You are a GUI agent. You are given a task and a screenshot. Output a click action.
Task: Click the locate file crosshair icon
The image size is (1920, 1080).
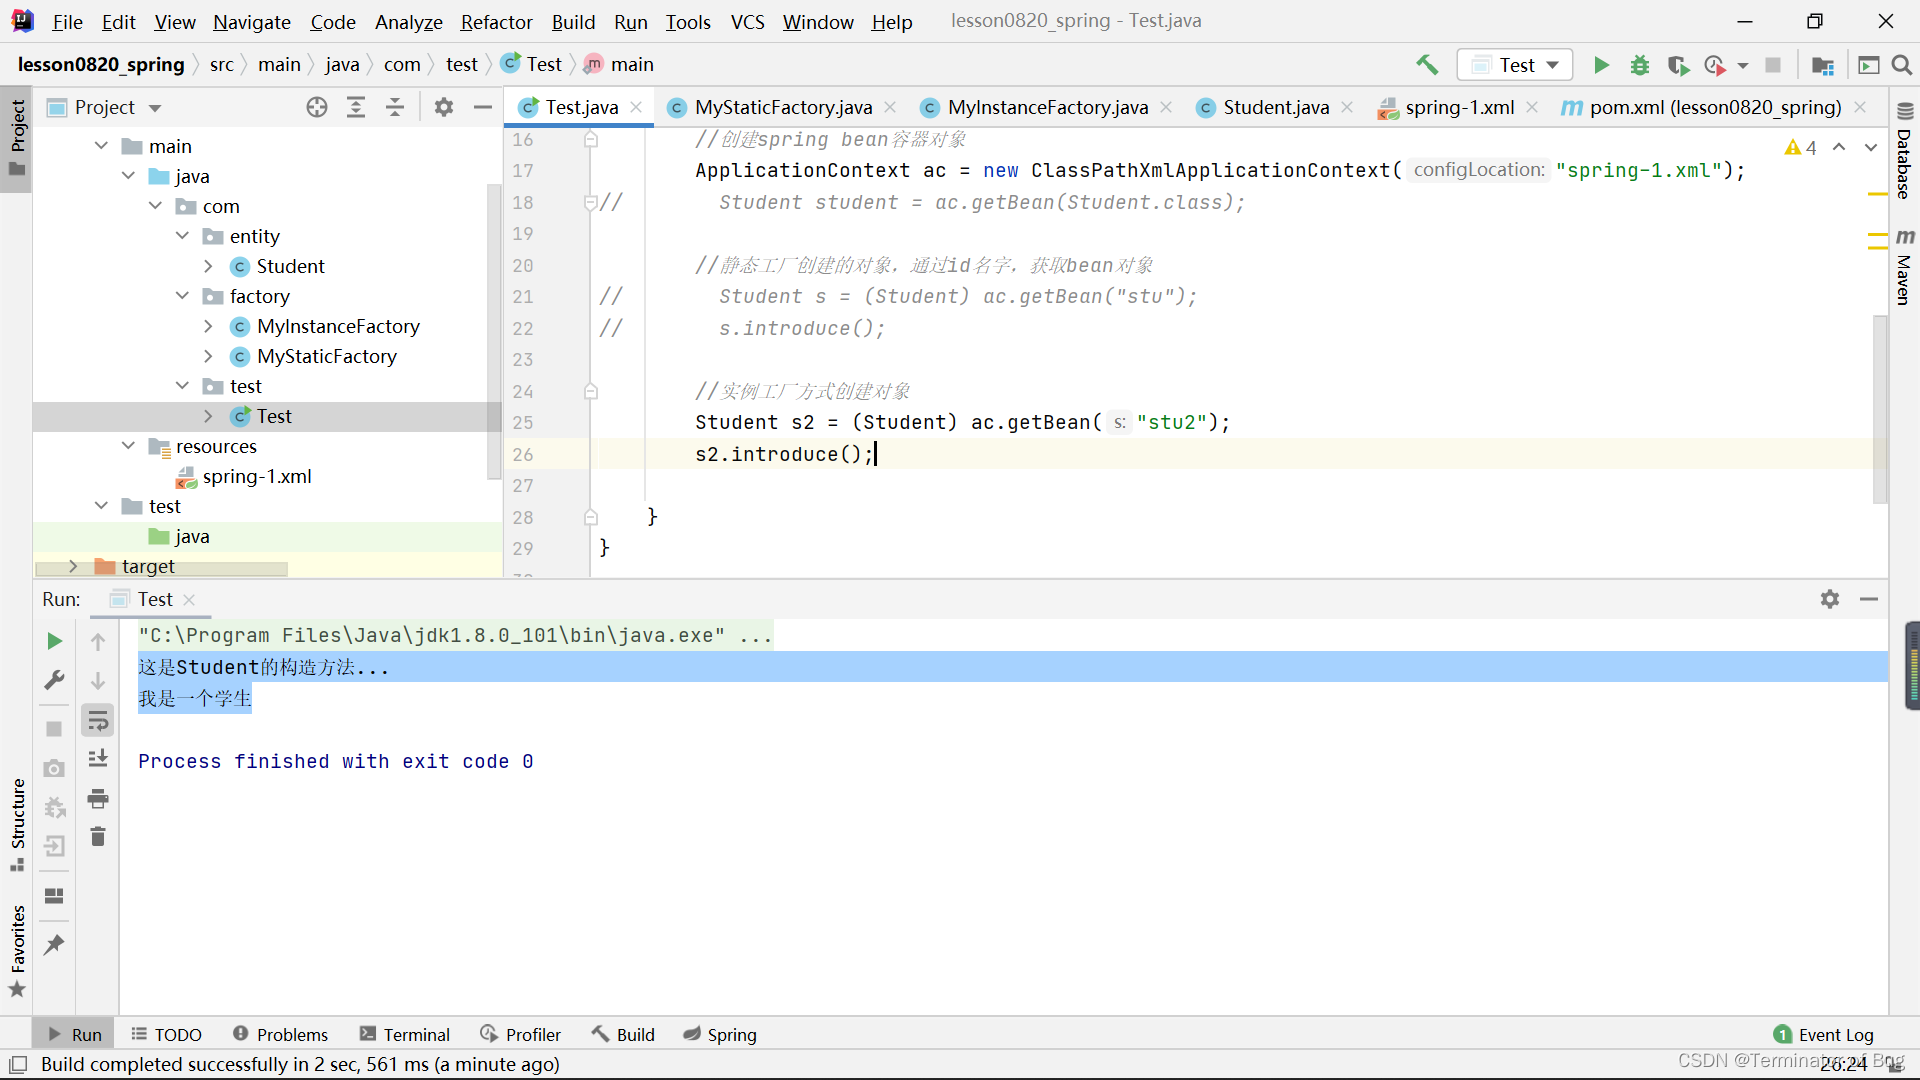[317, 107]
